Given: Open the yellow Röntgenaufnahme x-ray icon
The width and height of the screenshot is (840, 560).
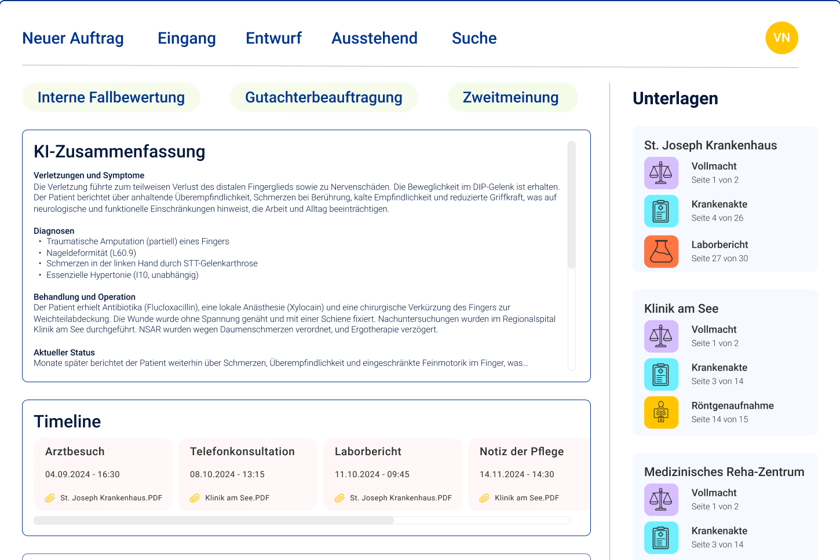Looking at the screenshot, I should 661,413.
